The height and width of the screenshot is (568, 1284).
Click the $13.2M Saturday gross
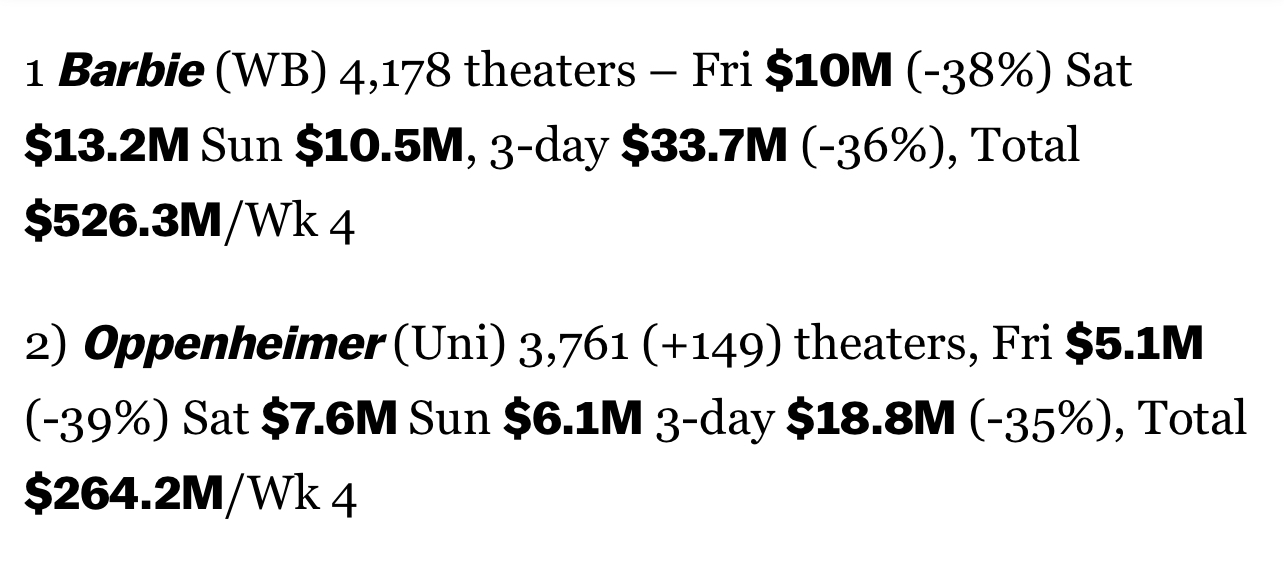click(x=107, y=147)
